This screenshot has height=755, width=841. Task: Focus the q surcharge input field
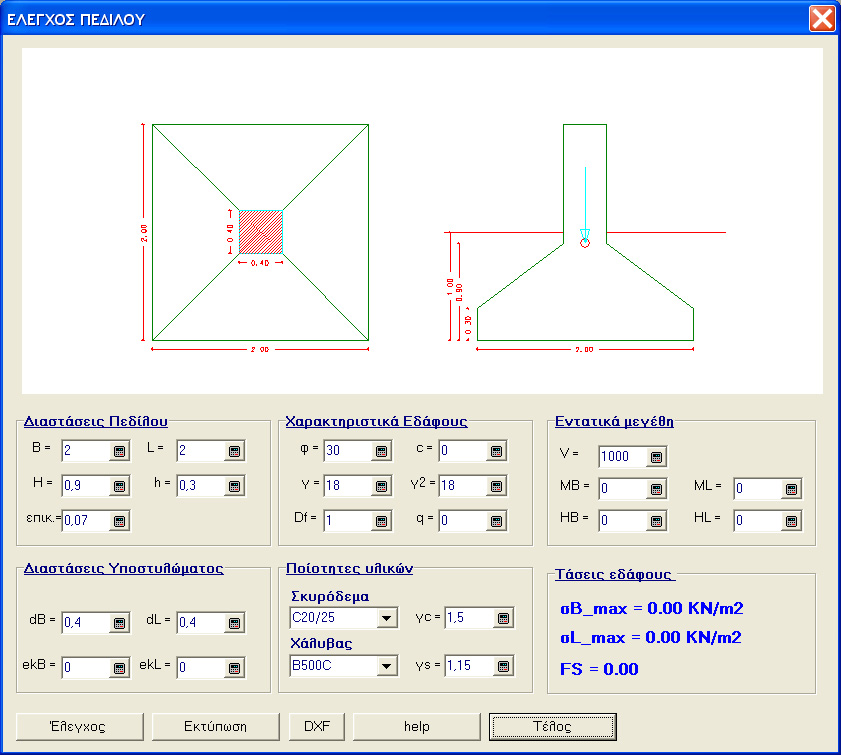pyautogui.click(x=463, y=521)
